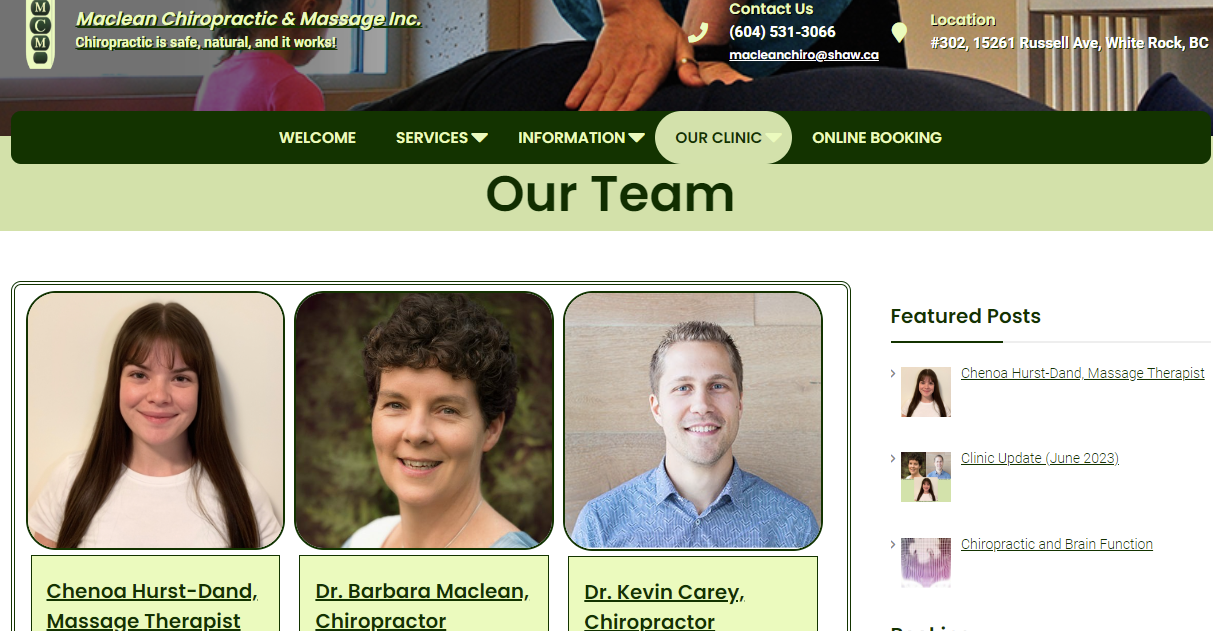The image size is (1213, 631).
Task: Click the MCM clinic logo icon
Action: coord(40,33)
